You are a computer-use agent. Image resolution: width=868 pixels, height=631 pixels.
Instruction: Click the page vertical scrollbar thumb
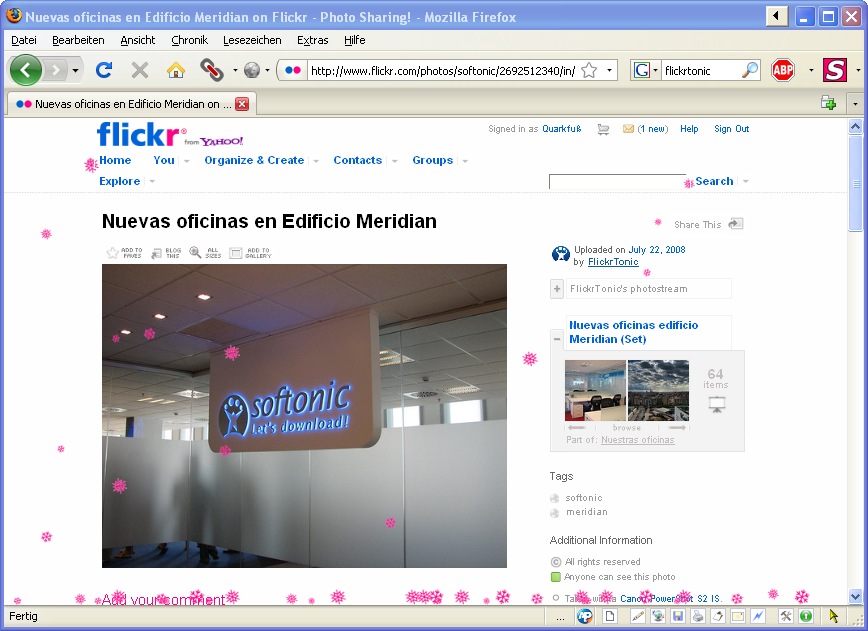tap(855, 183)
